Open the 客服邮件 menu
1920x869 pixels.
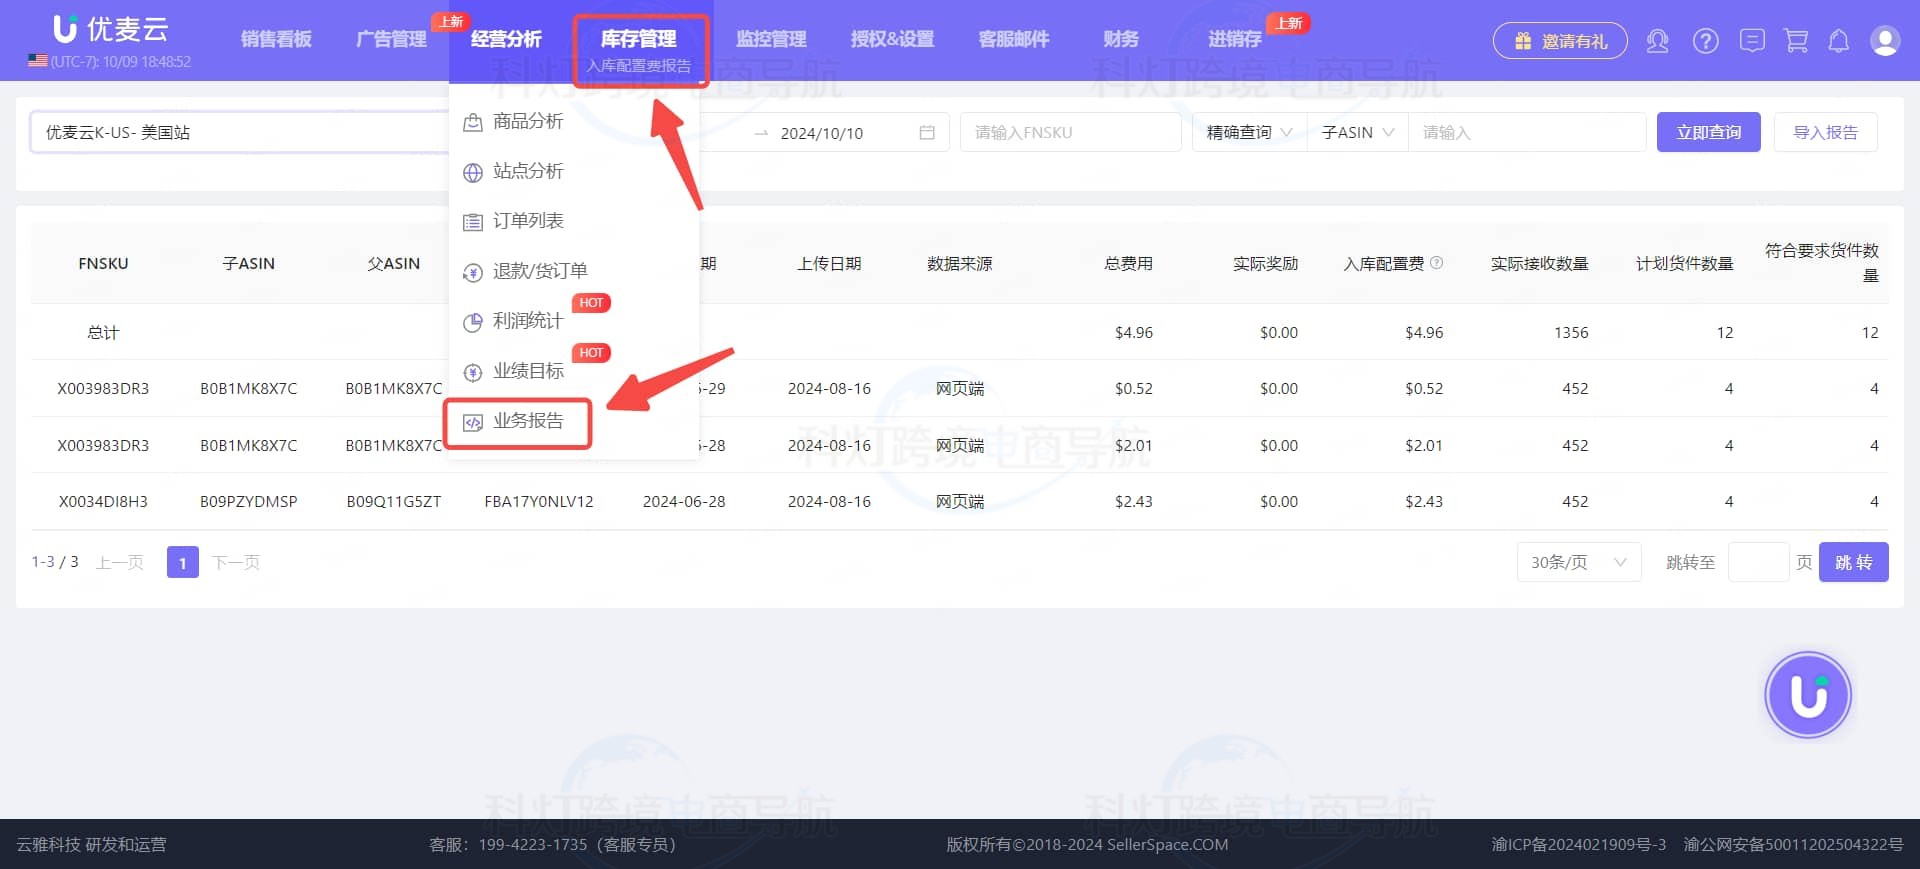click(1014, 39)
